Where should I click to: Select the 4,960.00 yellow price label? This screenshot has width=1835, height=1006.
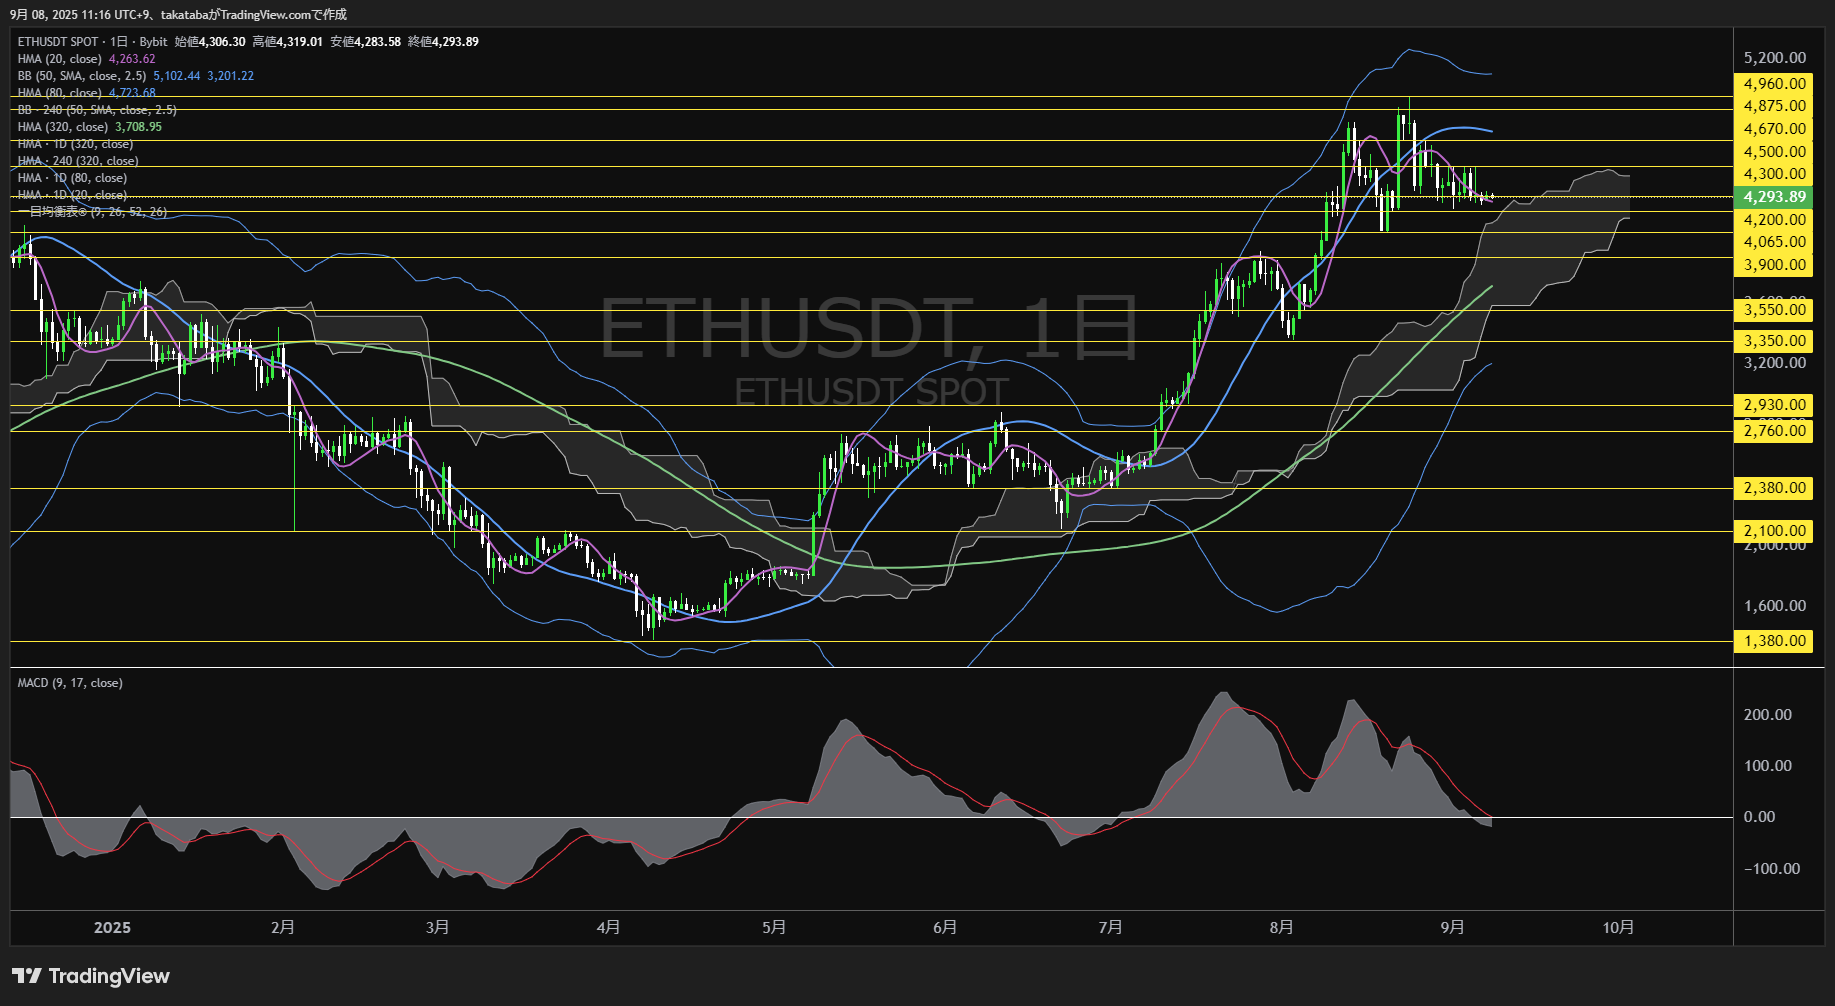click(x=1773, y=84)
